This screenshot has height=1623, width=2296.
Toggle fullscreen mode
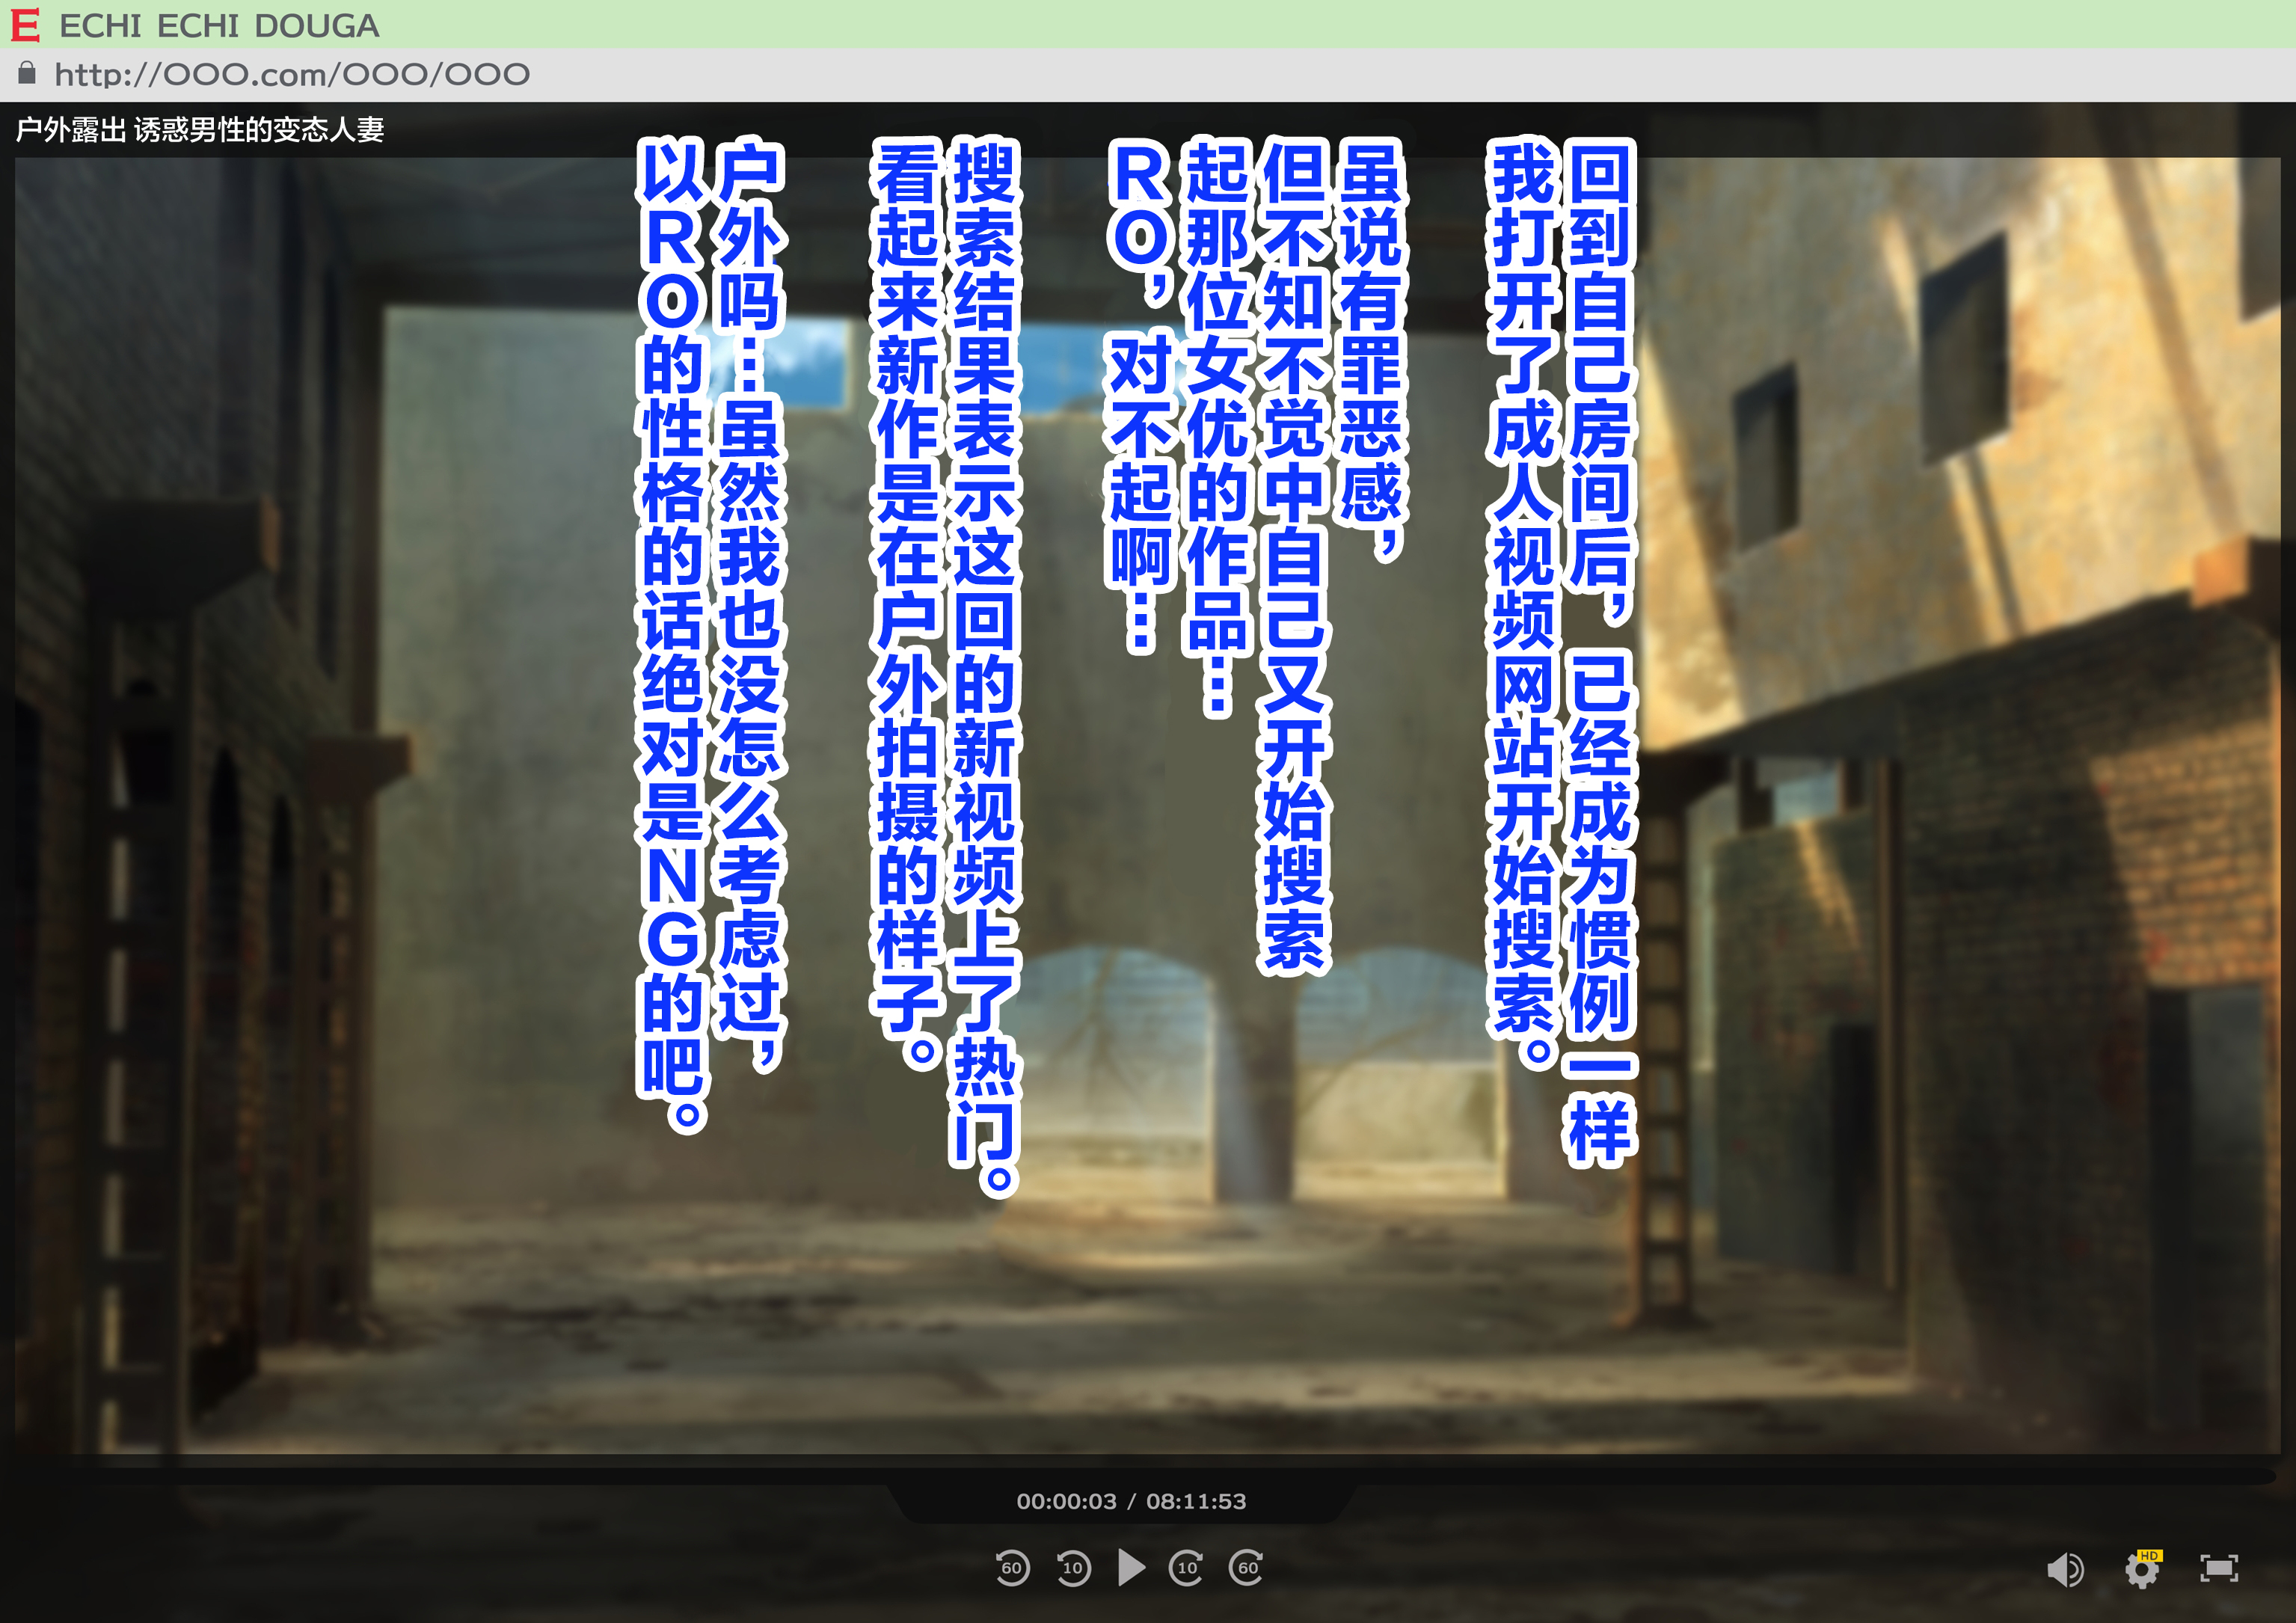coord(2219,1568)
